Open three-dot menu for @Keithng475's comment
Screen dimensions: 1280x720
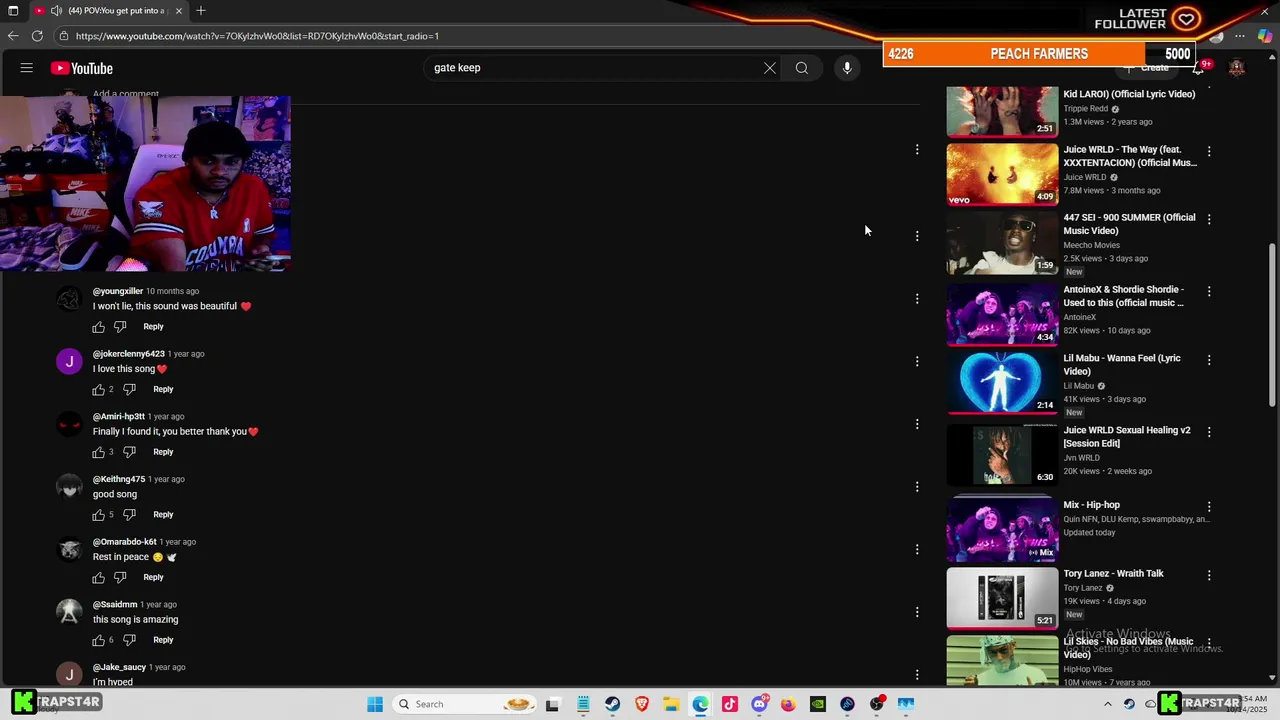(x=917, y=487)
